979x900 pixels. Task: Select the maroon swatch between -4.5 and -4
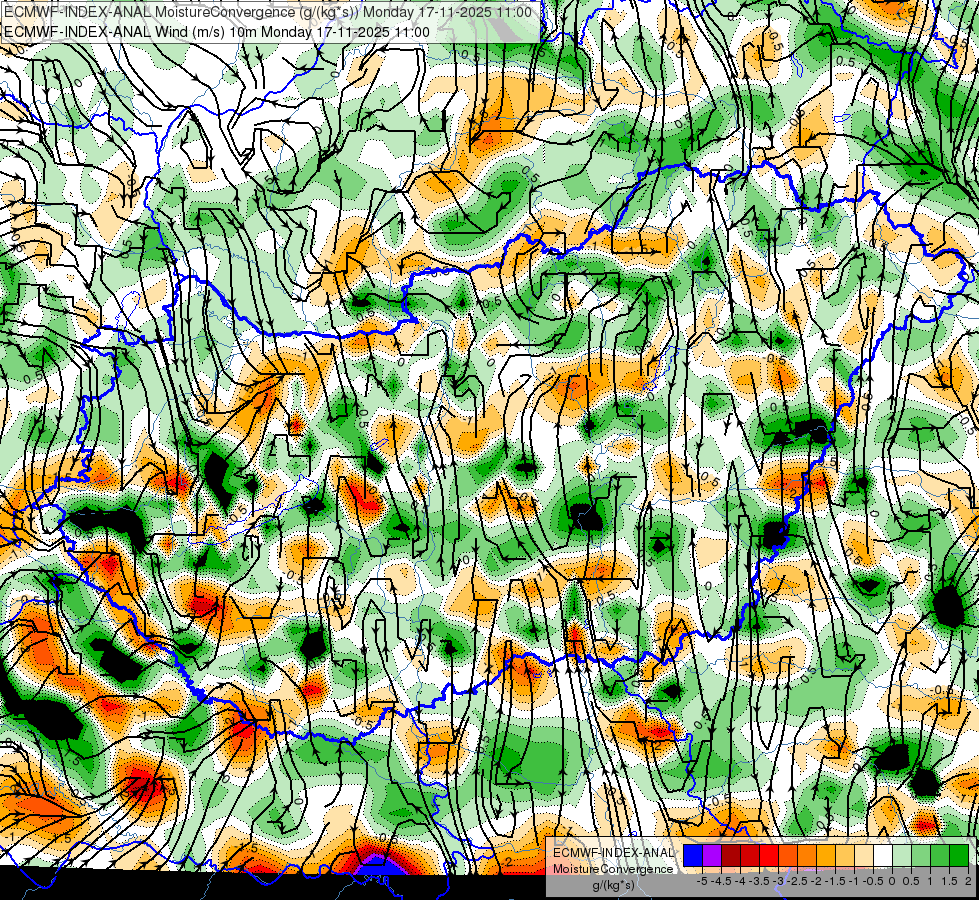[731, 855]
